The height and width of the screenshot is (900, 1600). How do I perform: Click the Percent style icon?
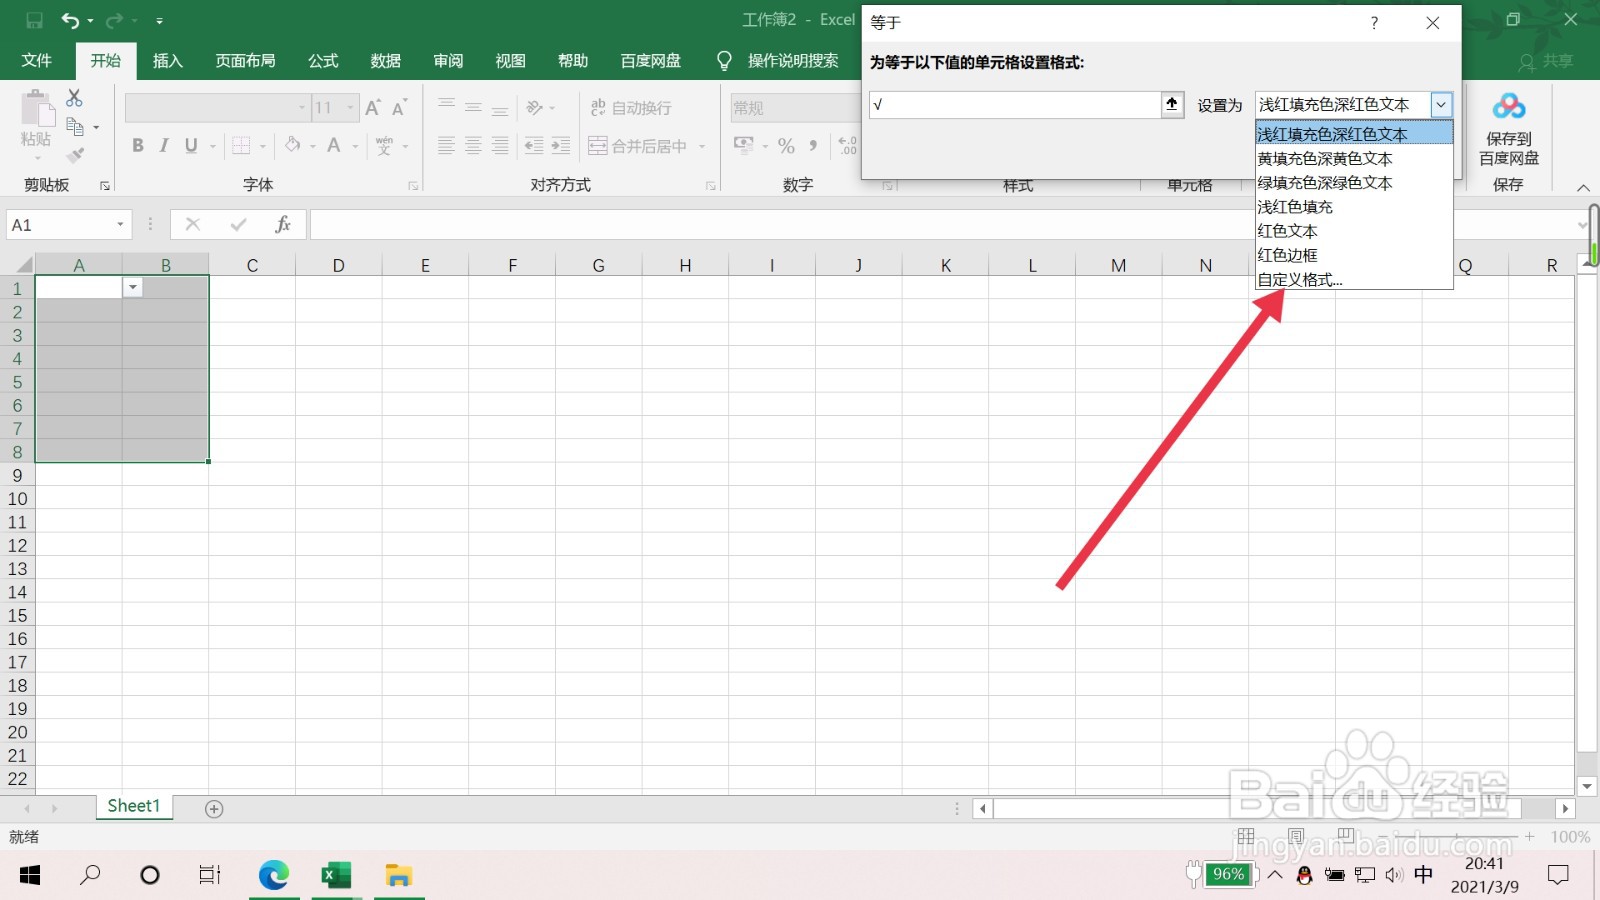tap(786, 146)
